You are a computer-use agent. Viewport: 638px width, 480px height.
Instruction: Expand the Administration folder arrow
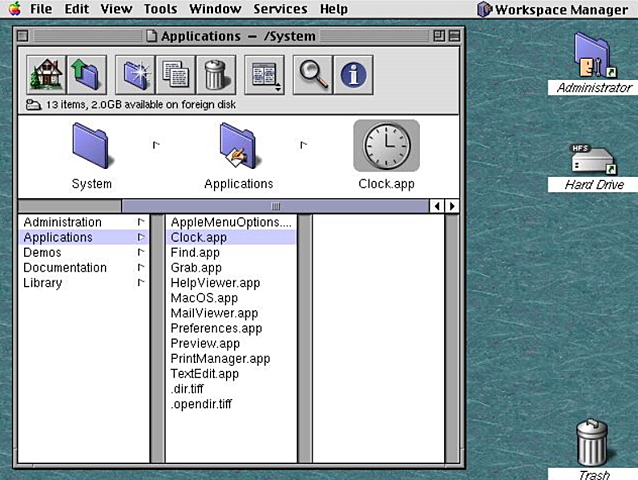coord(141,222)
